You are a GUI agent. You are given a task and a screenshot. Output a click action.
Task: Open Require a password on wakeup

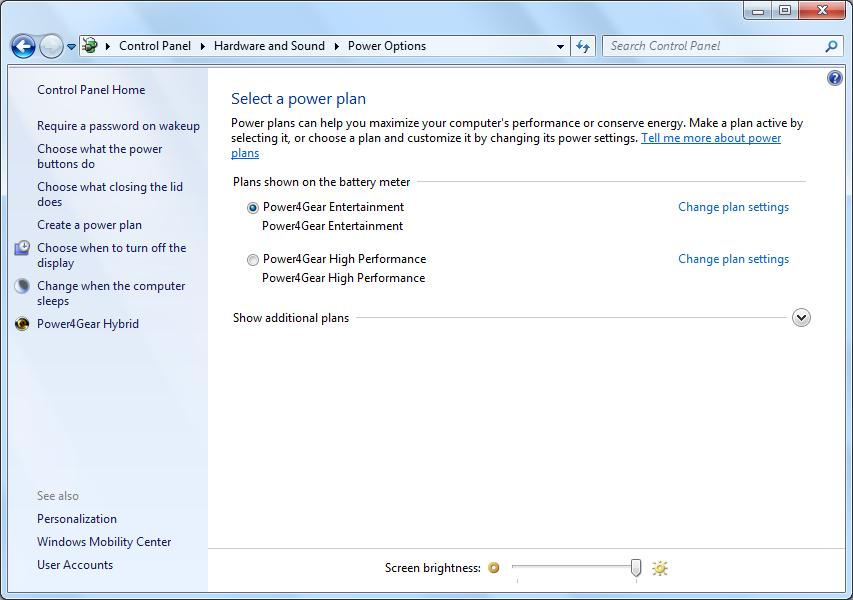click(118, 126)
